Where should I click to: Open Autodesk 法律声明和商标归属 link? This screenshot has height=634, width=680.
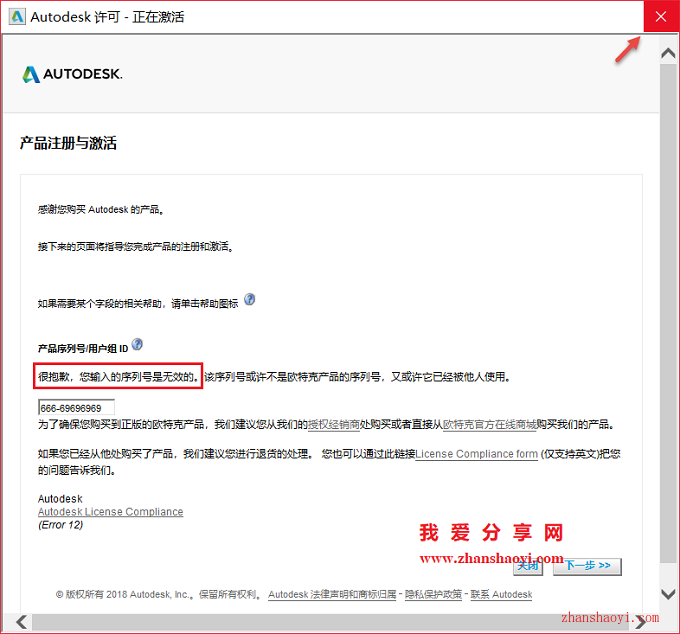pos(332,595)
